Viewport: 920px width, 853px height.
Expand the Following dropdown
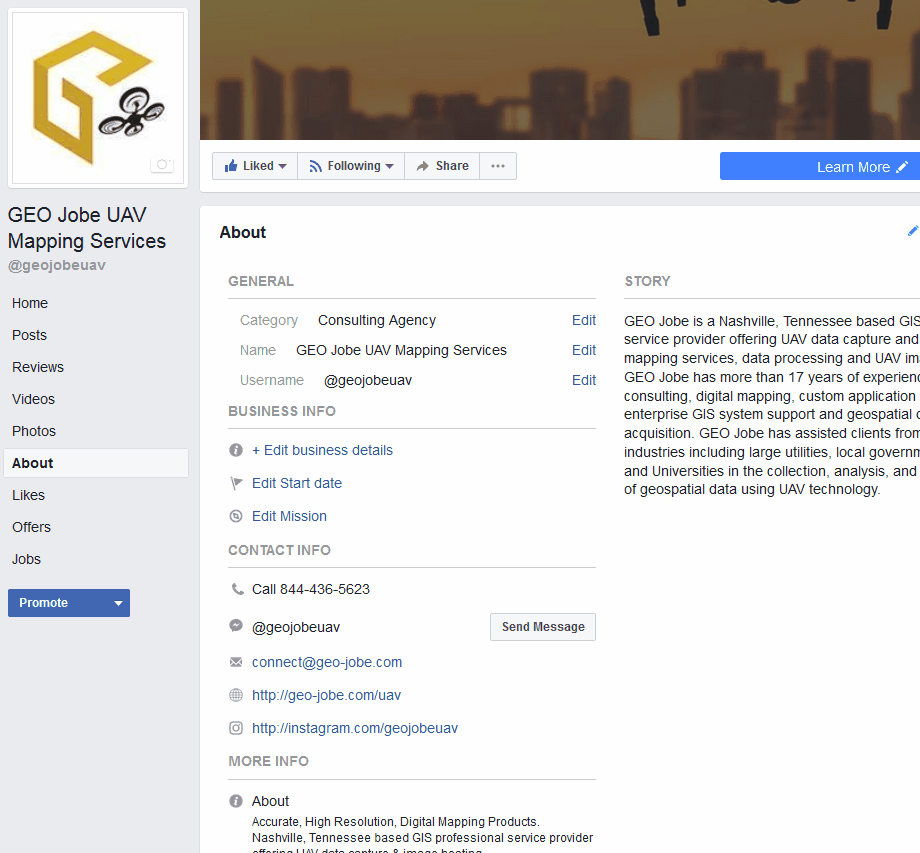[x=351, y=166]
